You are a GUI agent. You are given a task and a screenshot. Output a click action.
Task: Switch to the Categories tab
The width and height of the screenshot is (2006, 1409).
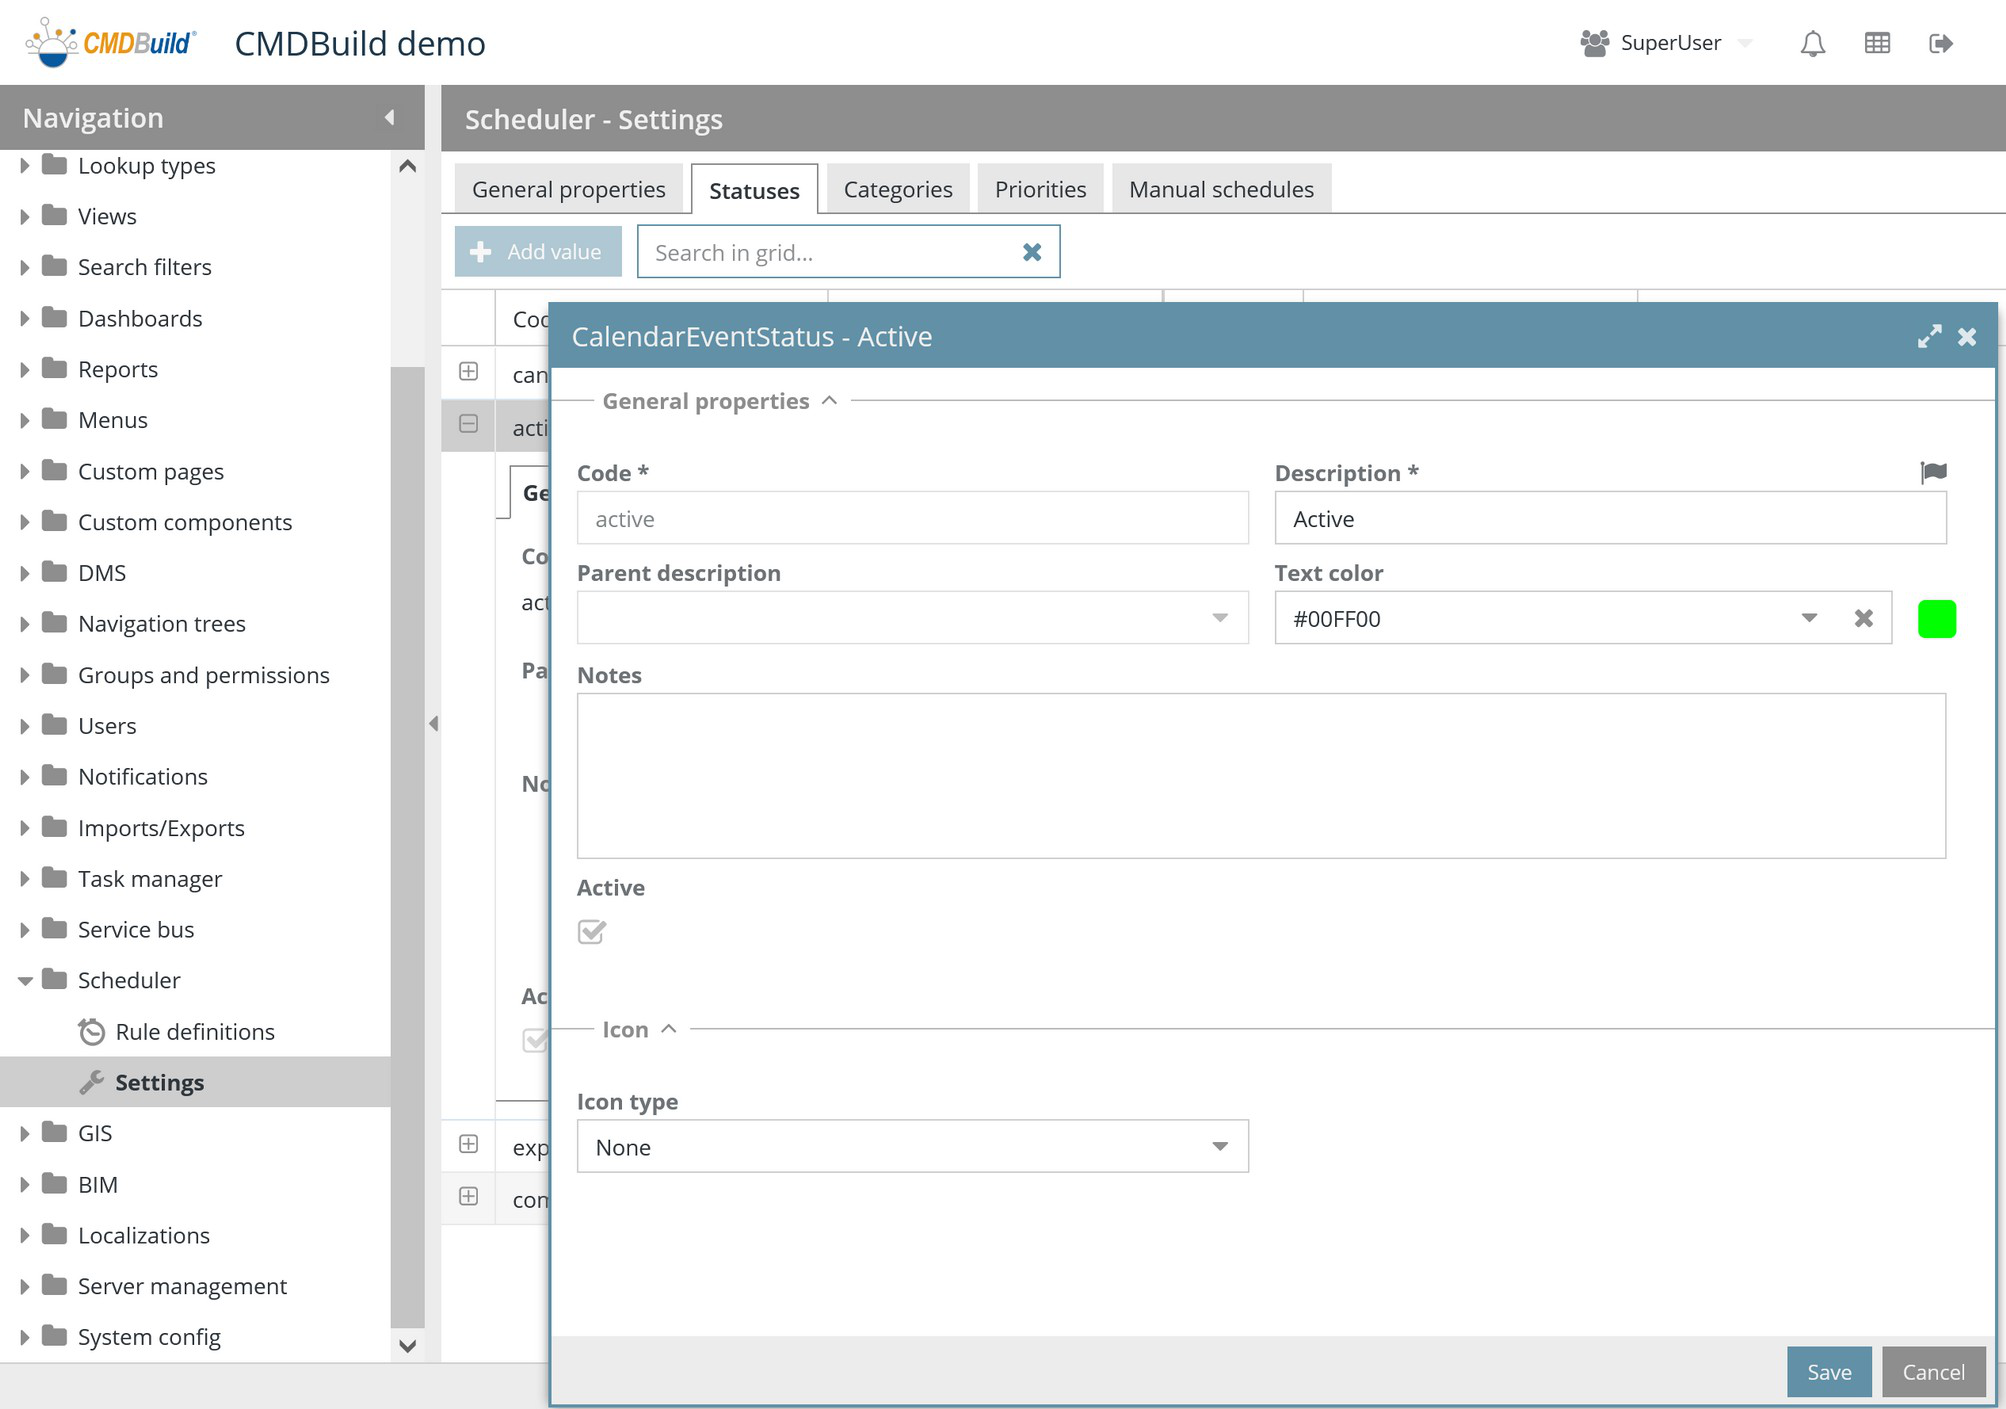pyautogui.click(x=897, y=190)
